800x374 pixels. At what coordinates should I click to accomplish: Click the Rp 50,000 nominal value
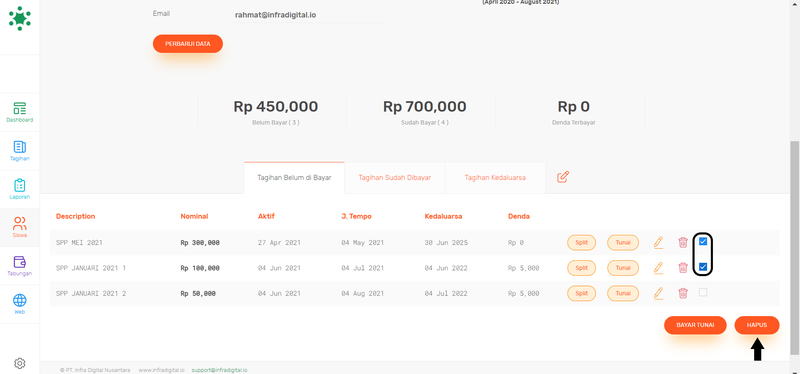(198, 293)
